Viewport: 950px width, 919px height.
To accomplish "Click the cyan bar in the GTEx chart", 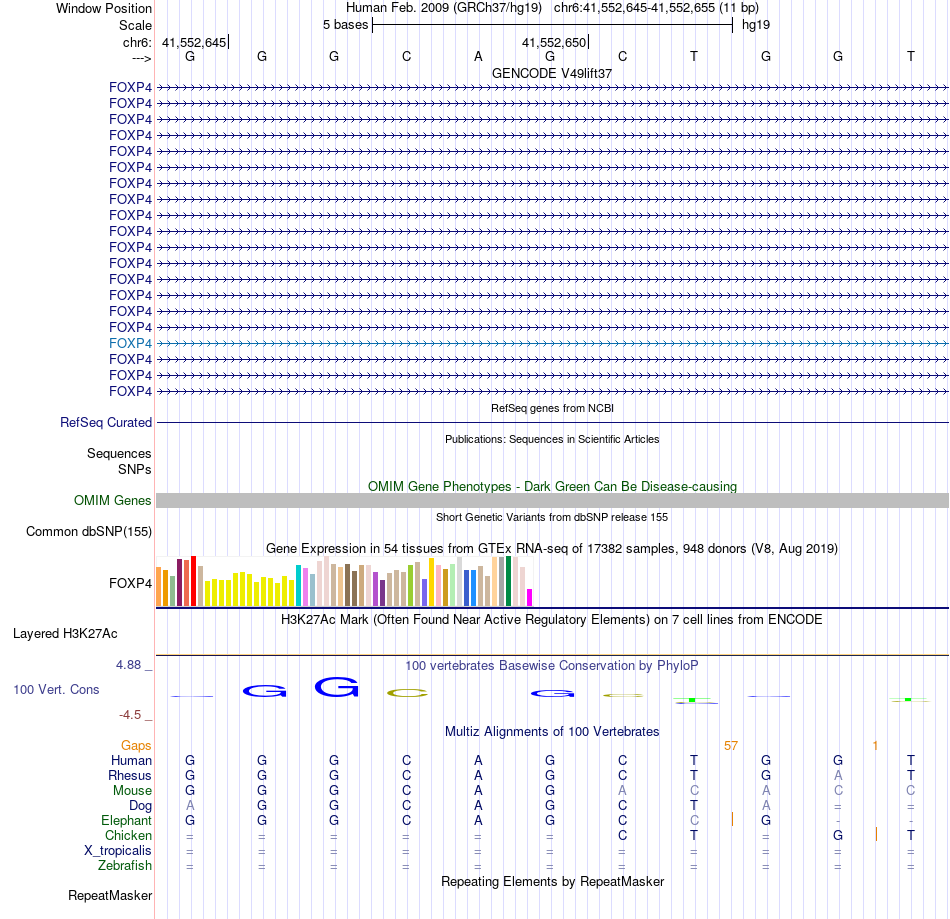I will pos(298,585).
